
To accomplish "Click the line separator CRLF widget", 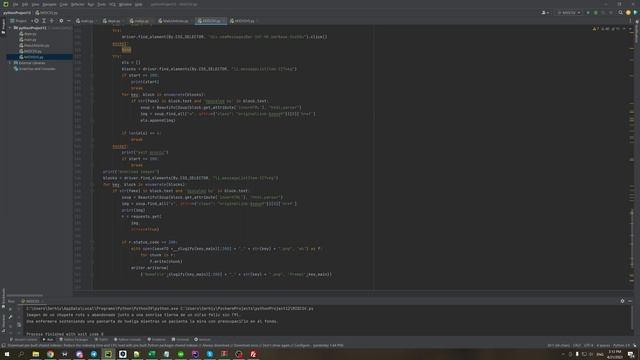I will point(577,346).
